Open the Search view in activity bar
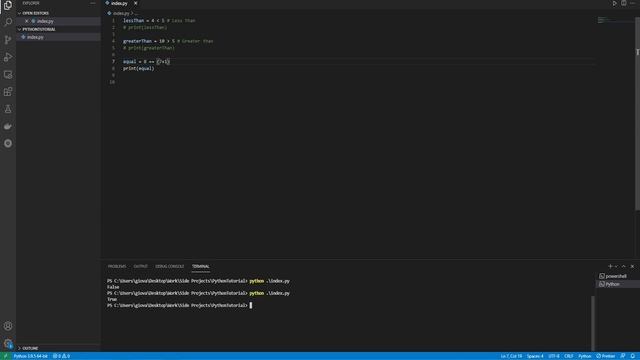This screenshot has height=360, width=640. pyautogui.click(x=8, y=22)
